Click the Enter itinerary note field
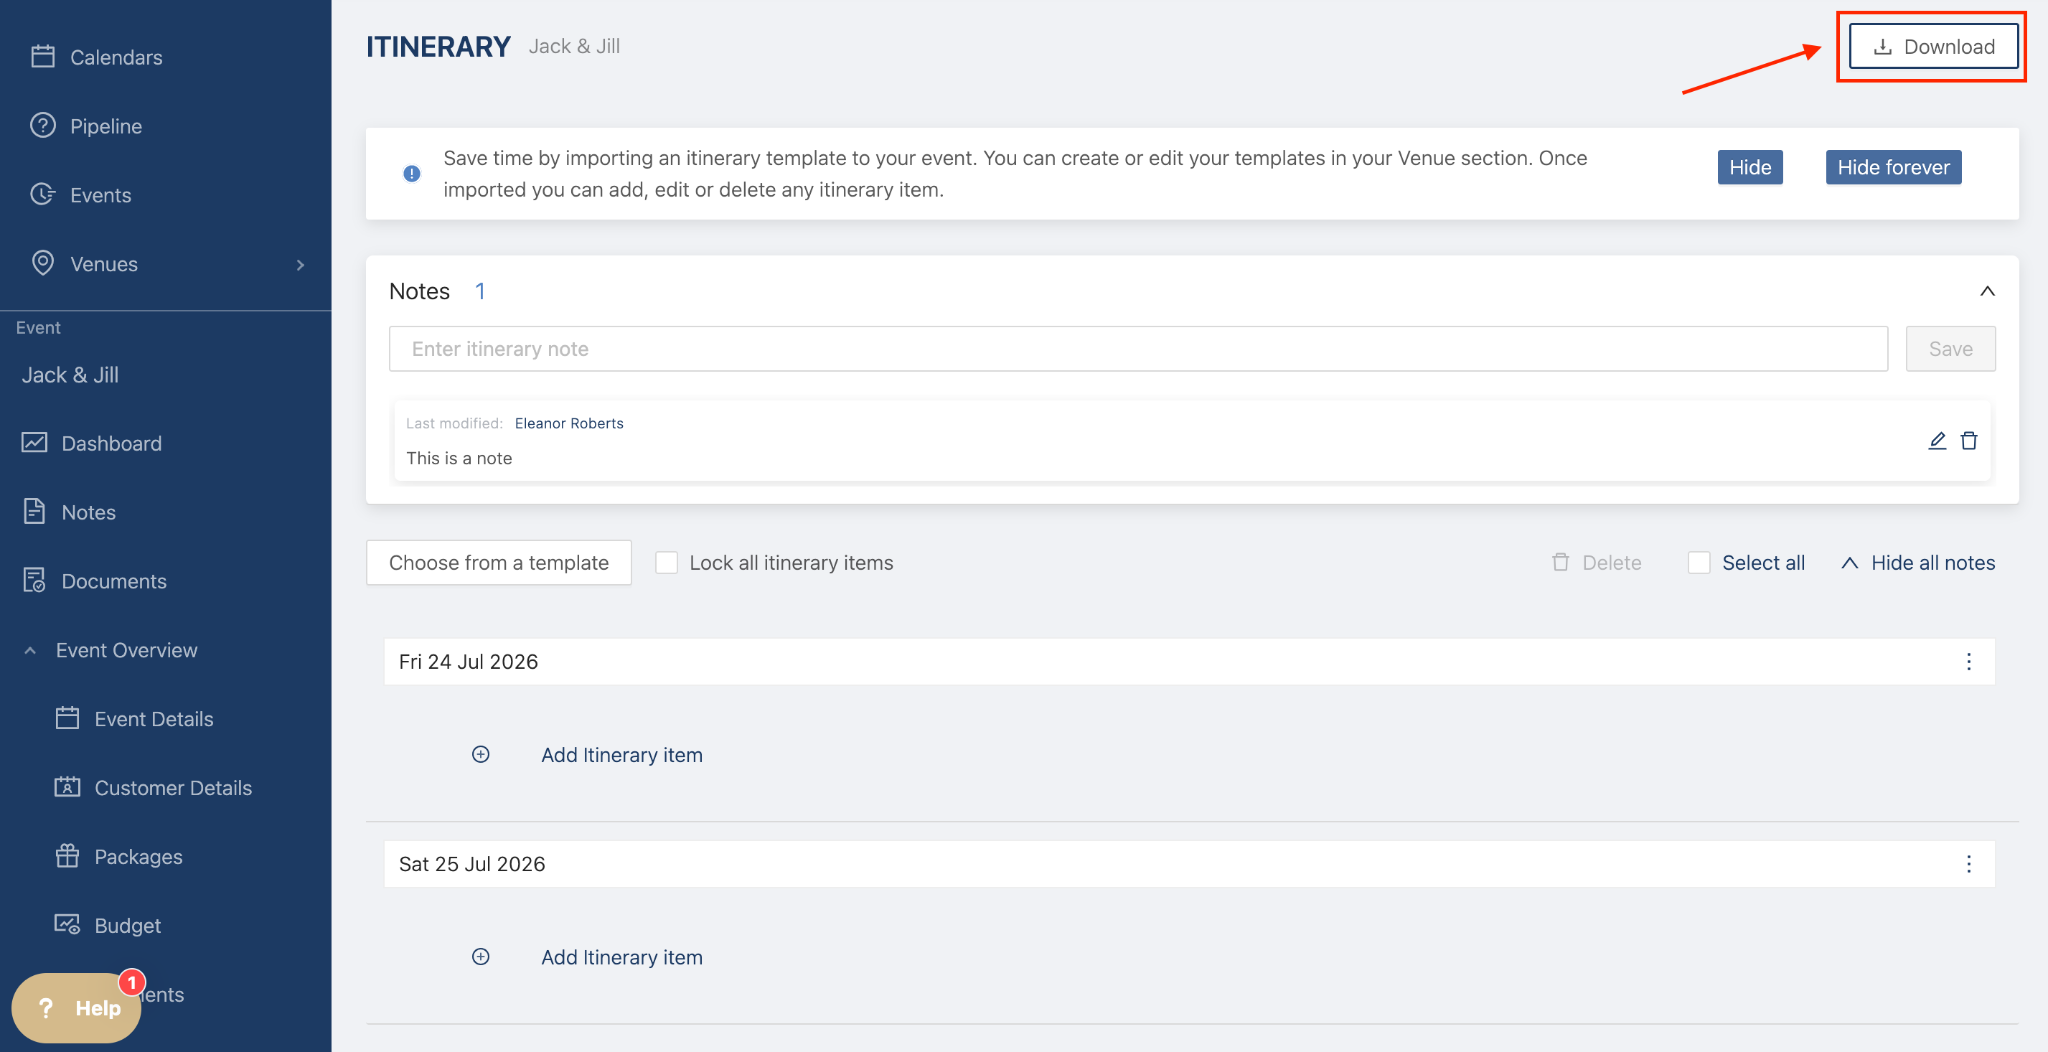The height and width of the screenshot is (1052, 2048). coord(1137,349)
